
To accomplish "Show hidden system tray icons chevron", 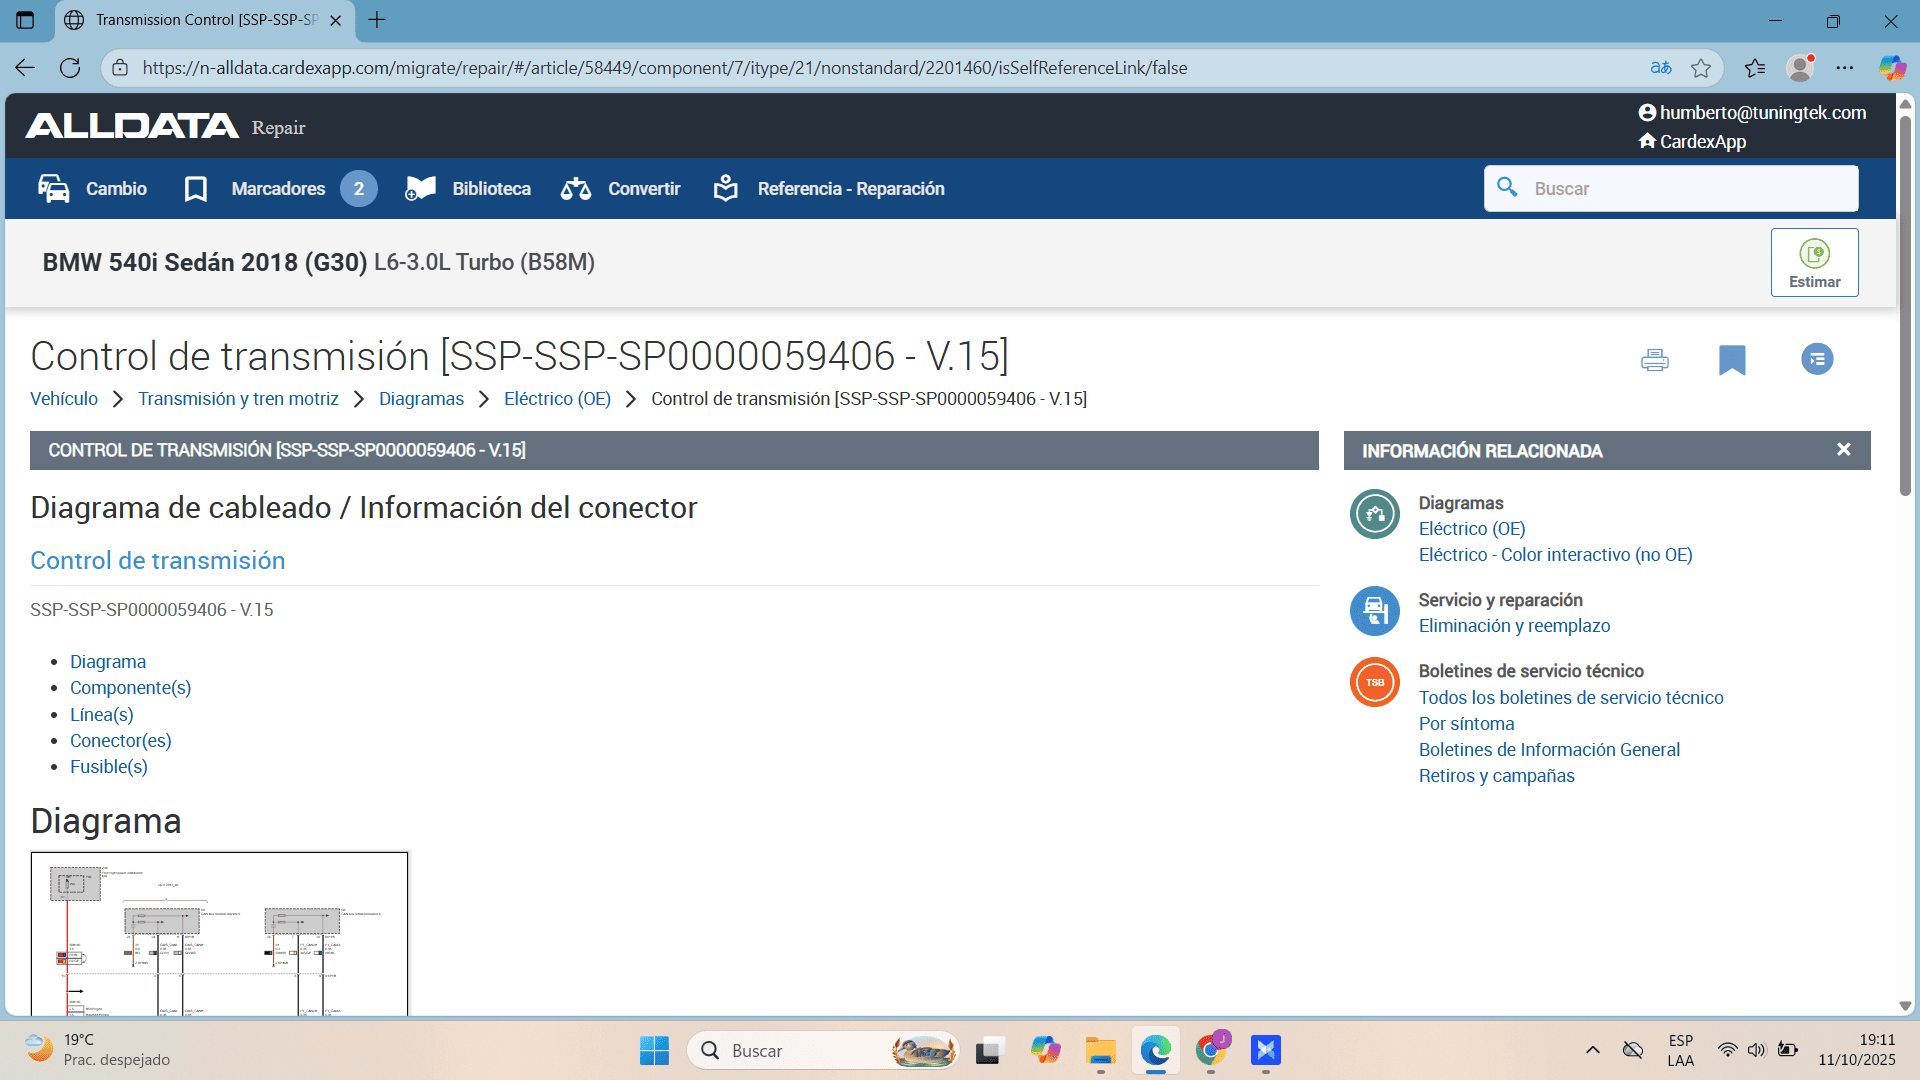I will tap(1592, 1050).
